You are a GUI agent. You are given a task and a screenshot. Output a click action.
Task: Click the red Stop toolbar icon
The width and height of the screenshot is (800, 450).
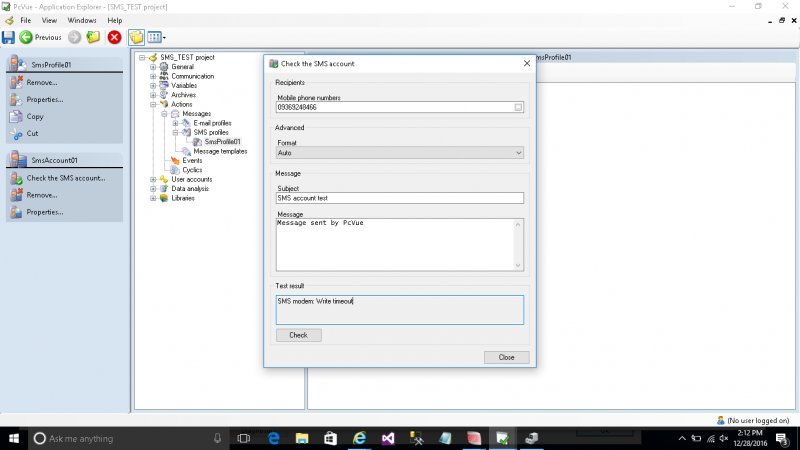click(x=114, y=37)
